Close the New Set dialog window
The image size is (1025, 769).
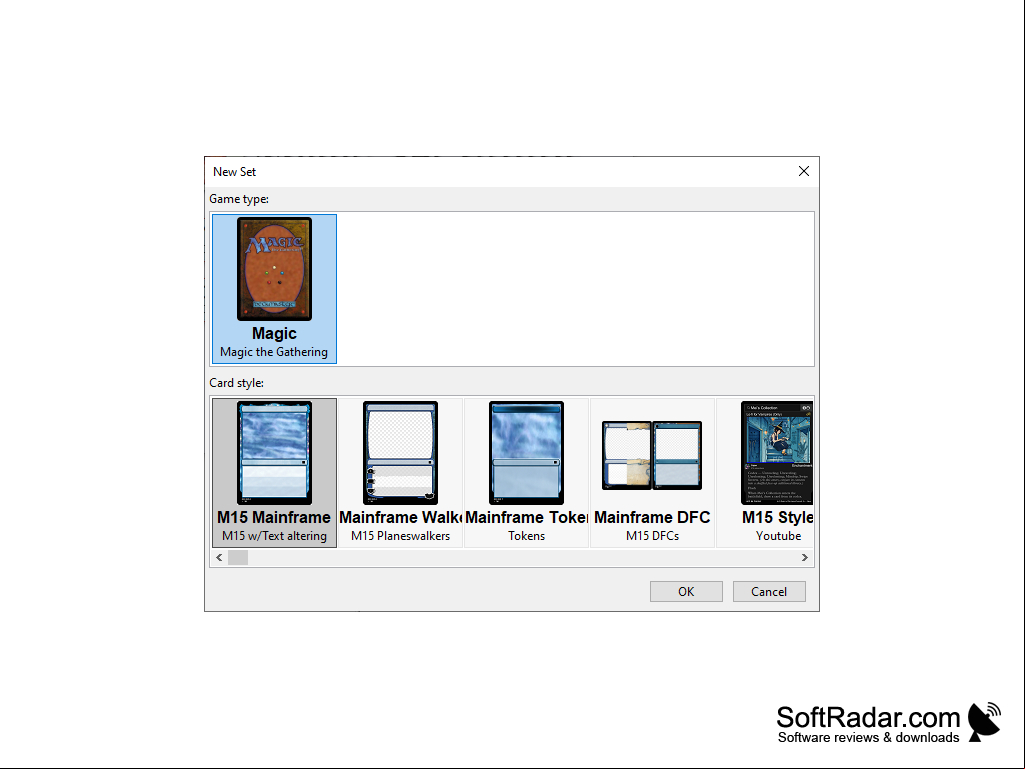tap(804, 171)
